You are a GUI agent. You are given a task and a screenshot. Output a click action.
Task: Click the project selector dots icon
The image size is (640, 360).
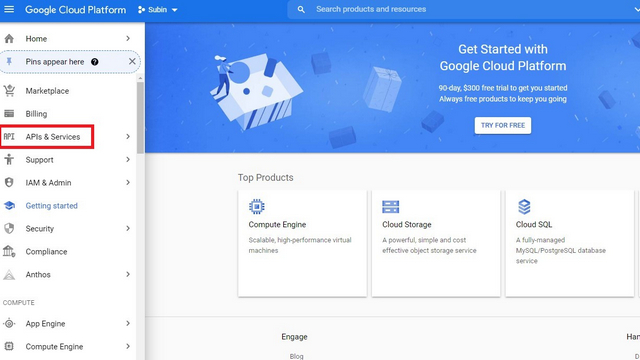(141, 9)
